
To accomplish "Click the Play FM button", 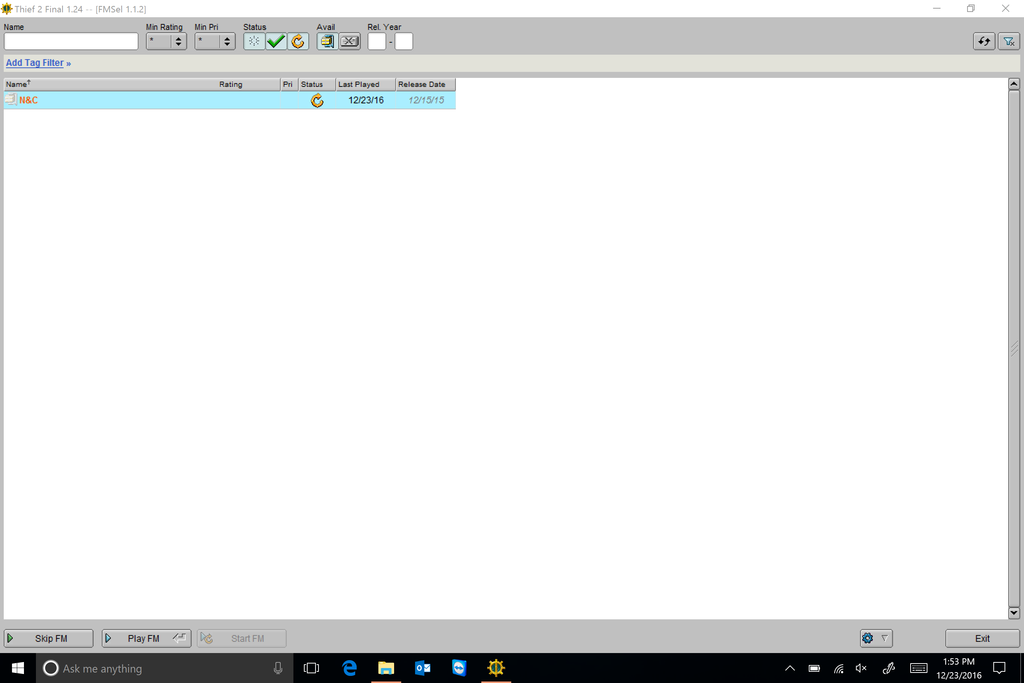I will pyautogui.click(x=146, y=638).
